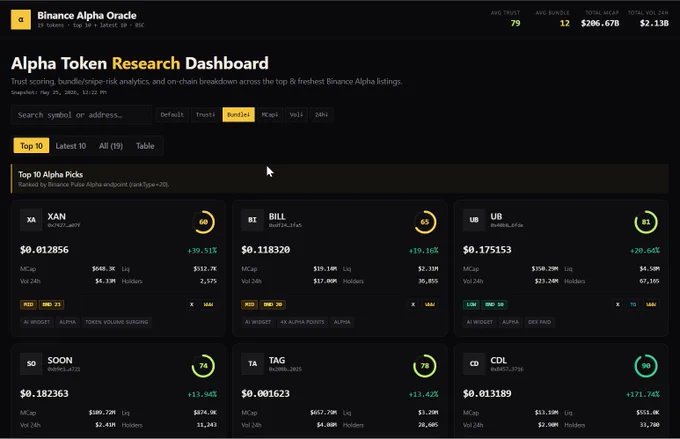
Task: Switch to the Top 10 tab
Action: click(31, 146)
